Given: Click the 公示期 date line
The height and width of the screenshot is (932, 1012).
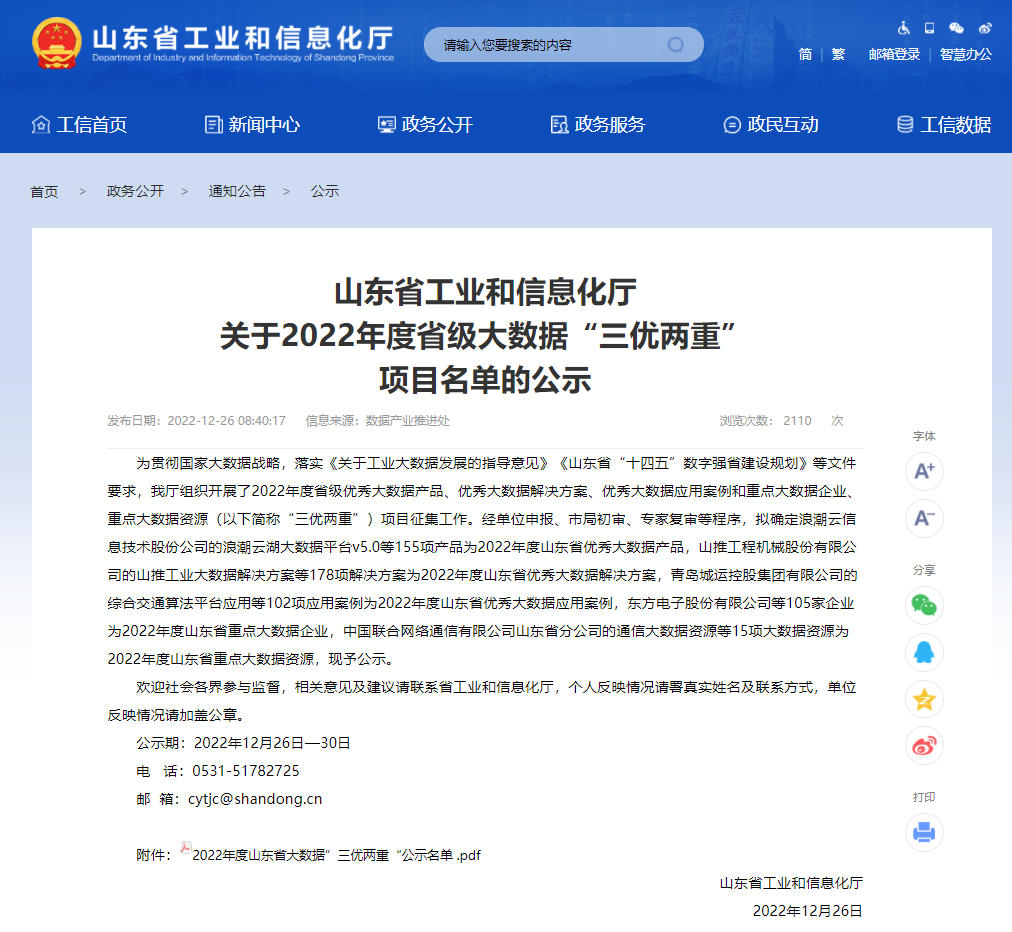Looking at the screenshot, I should pos(243,743).
